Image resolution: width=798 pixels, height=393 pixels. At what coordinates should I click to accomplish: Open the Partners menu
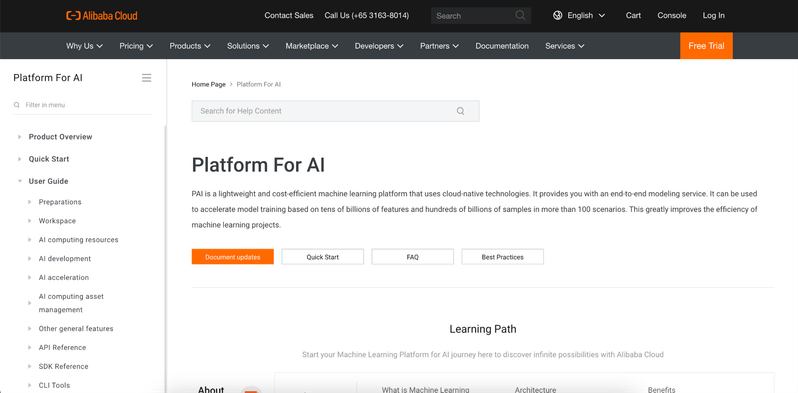pyautogui.click(x=439, y=46)
